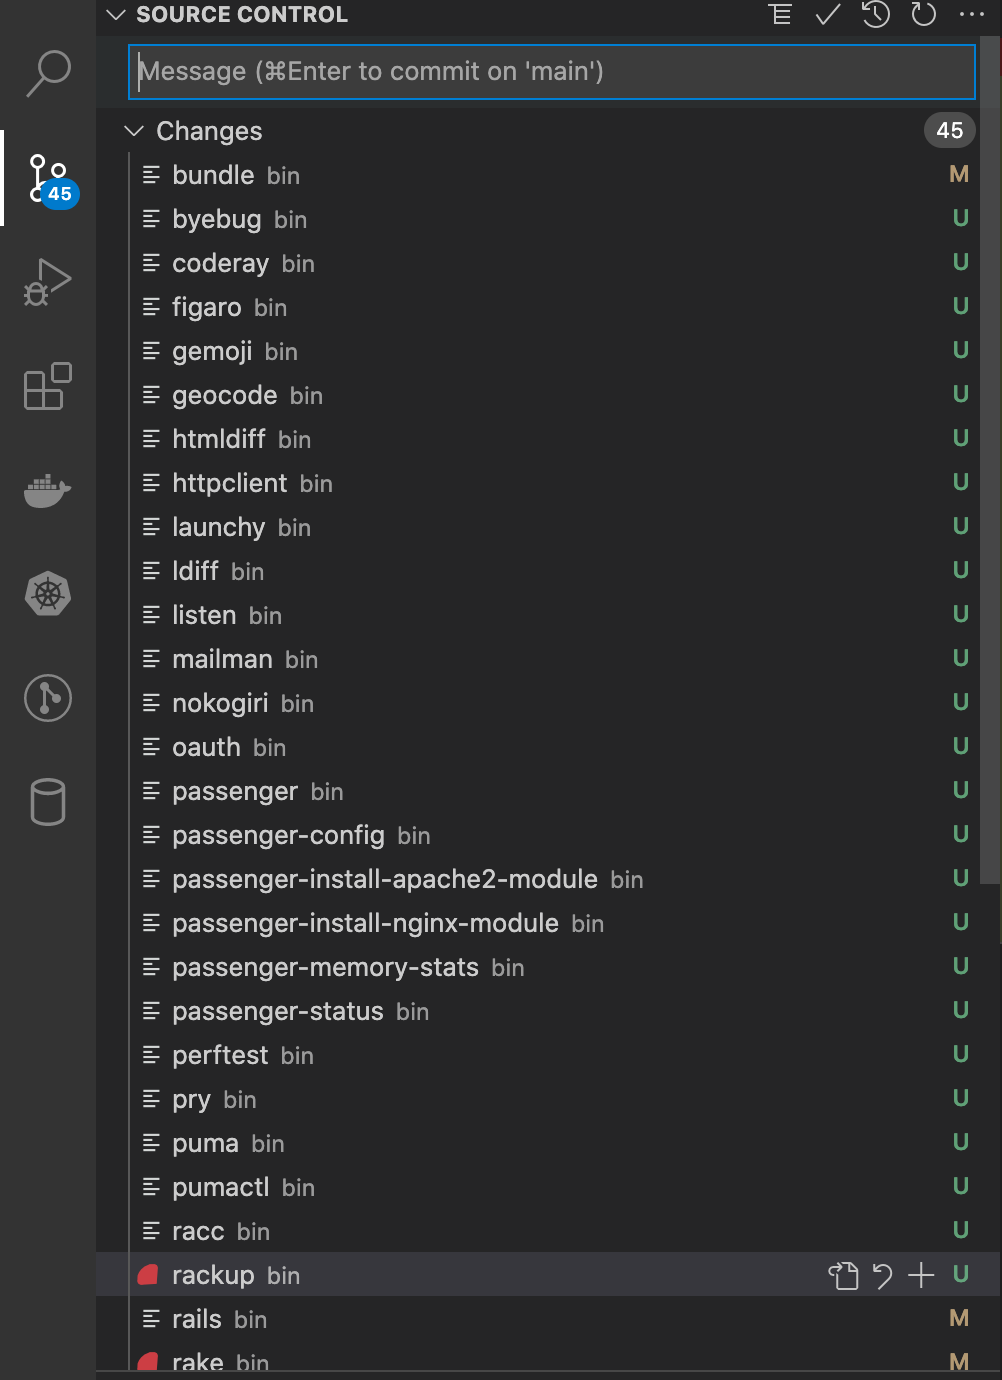The image size is (1002, 1380).
Task: Click the Ruby file icon beside rackup
Action: point(149,1275)
